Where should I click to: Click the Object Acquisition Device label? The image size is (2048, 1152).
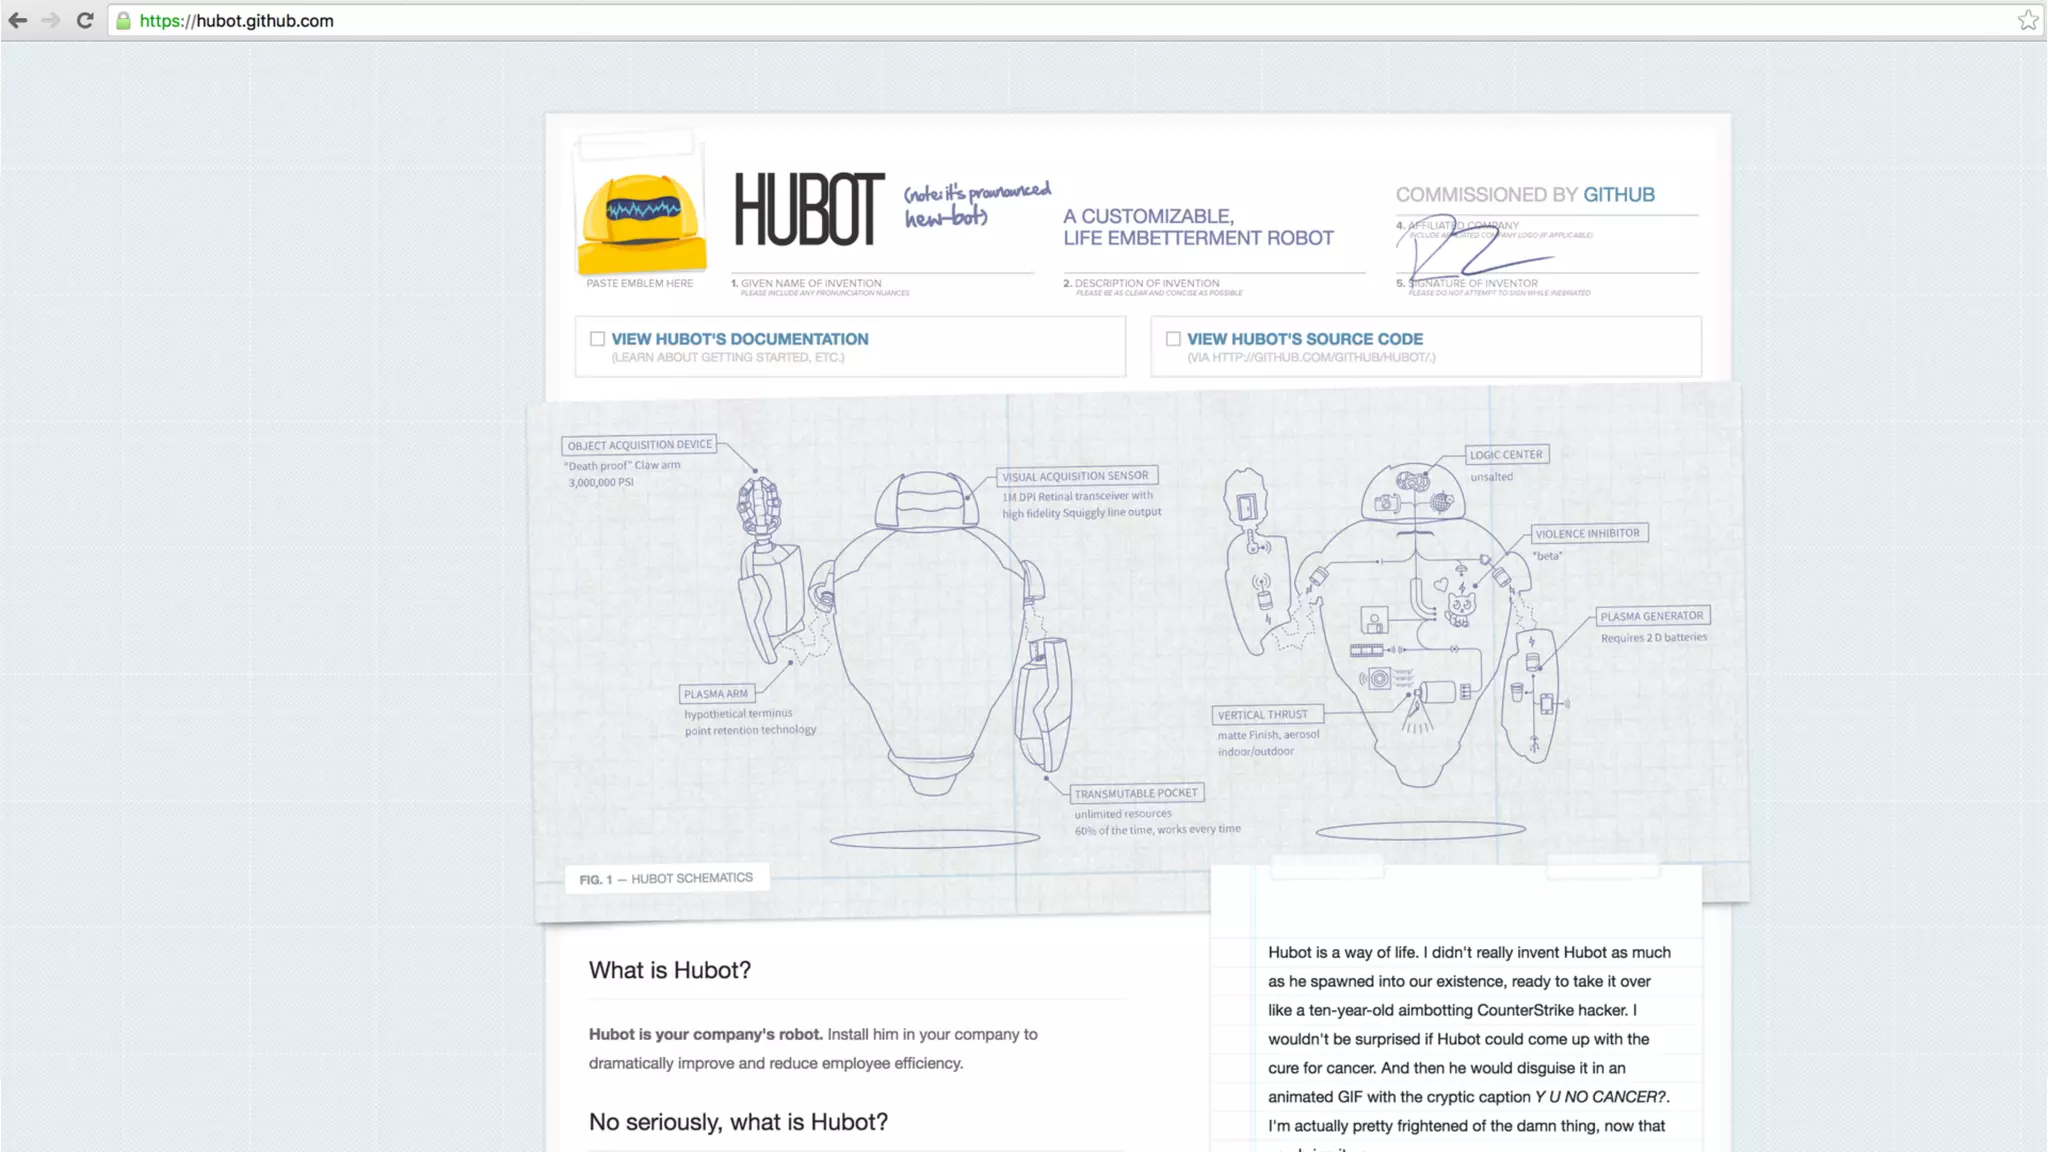(640, 445)
